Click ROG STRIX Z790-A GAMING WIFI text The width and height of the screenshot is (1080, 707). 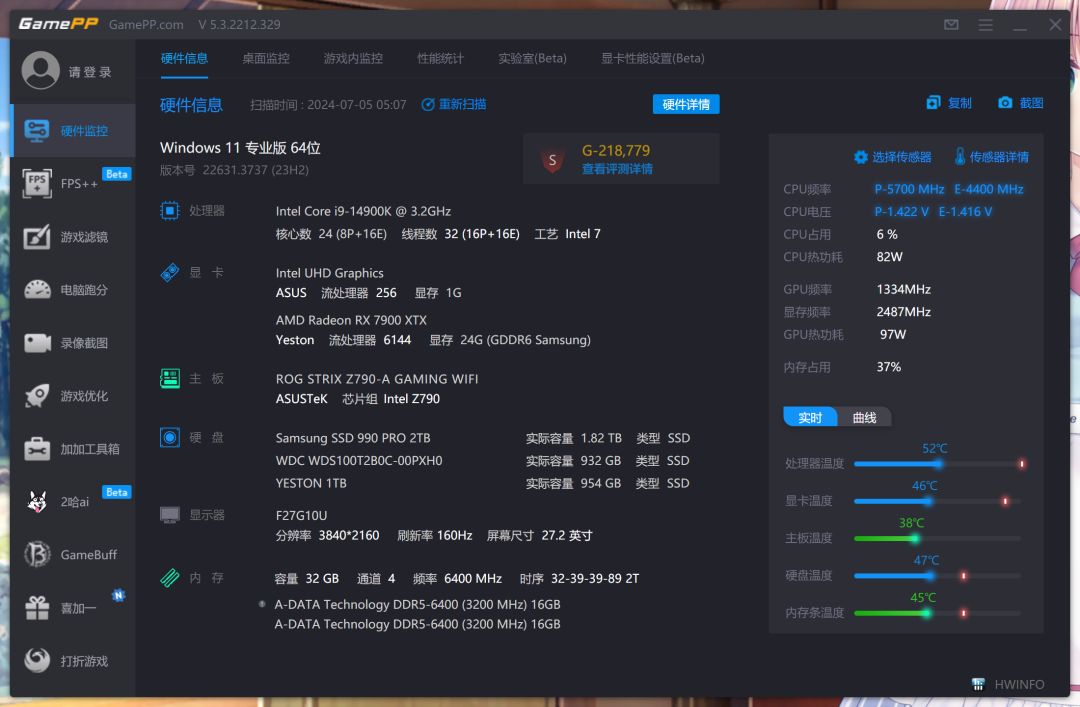[377, 378]
